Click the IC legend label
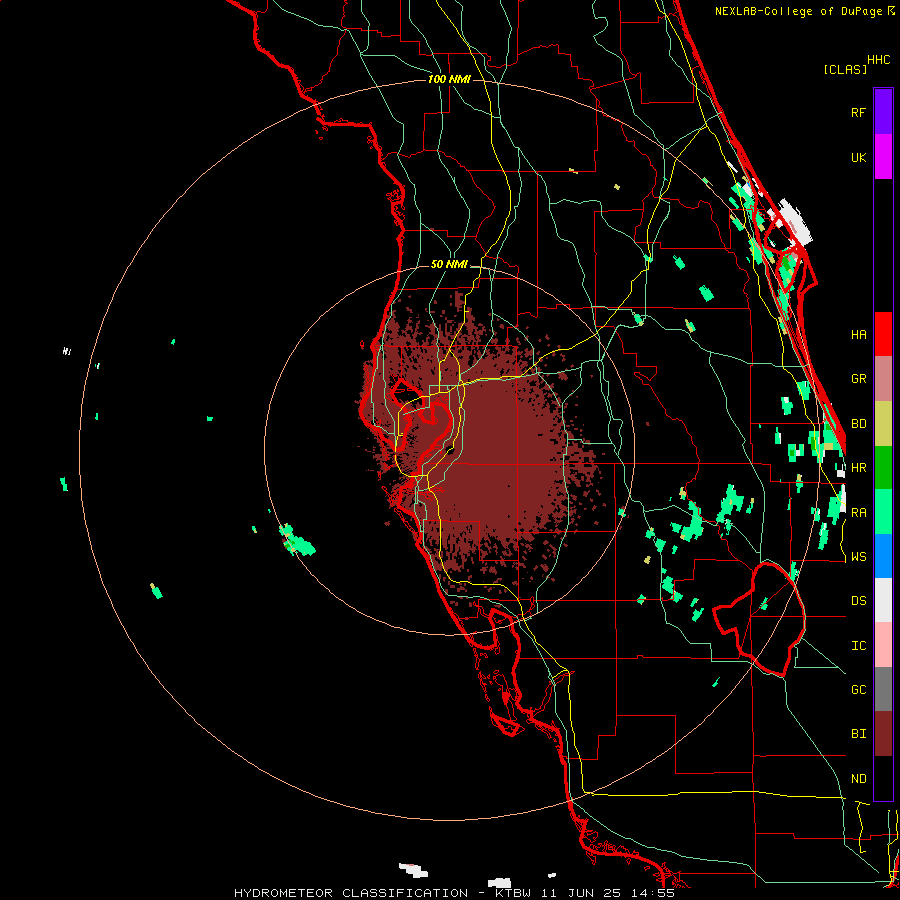The width and height of the screenshot is (900, 900). (x=859, y=646)
